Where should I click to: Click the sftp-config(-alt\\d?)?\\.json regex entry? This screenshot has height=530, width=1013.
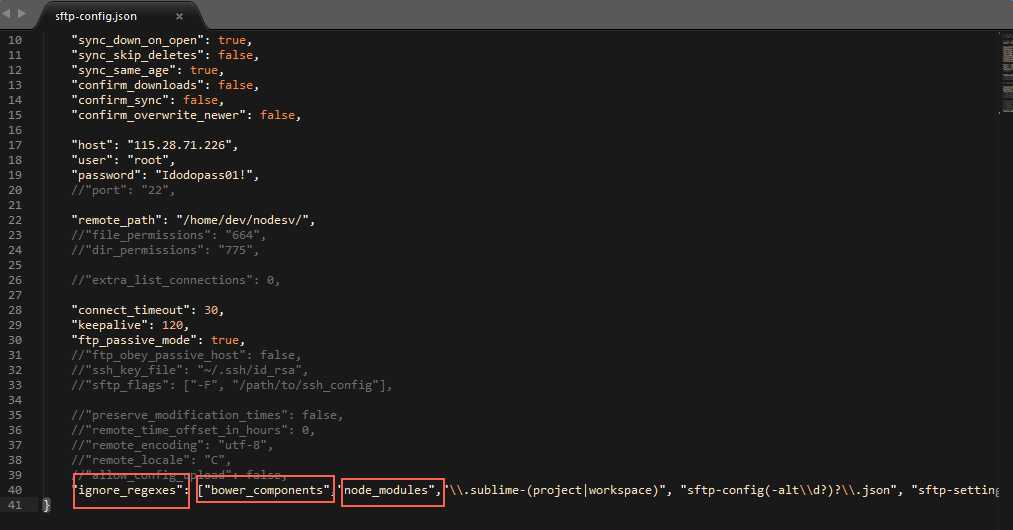[788, 490]
